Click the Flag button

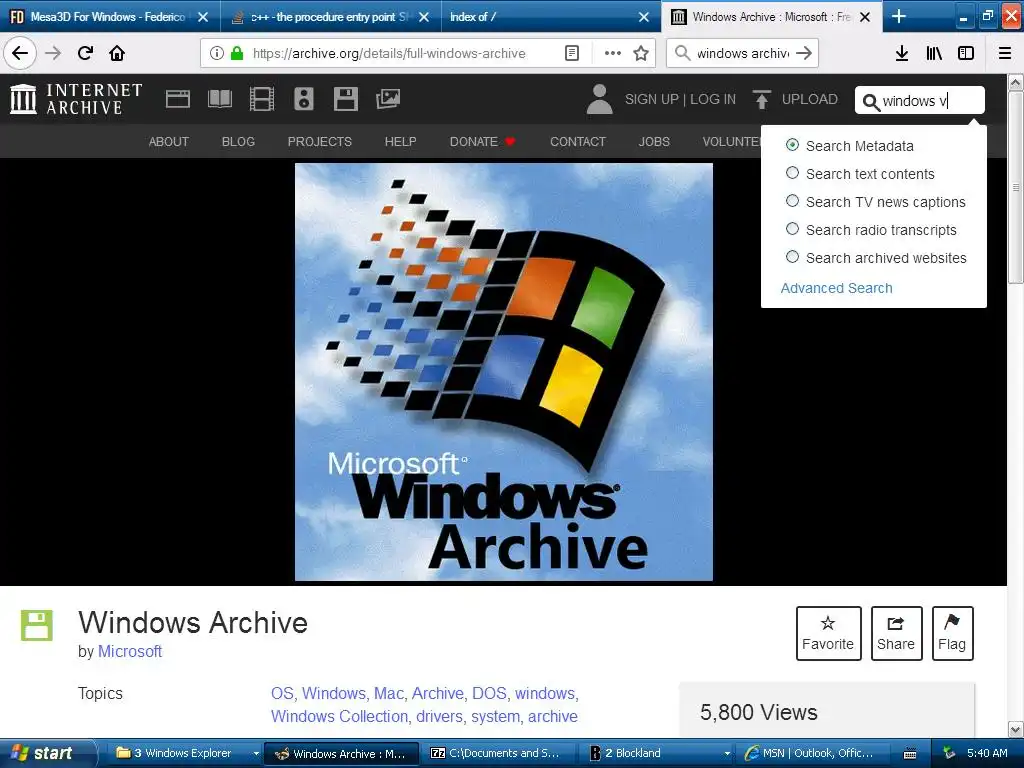tap(952, 633)
